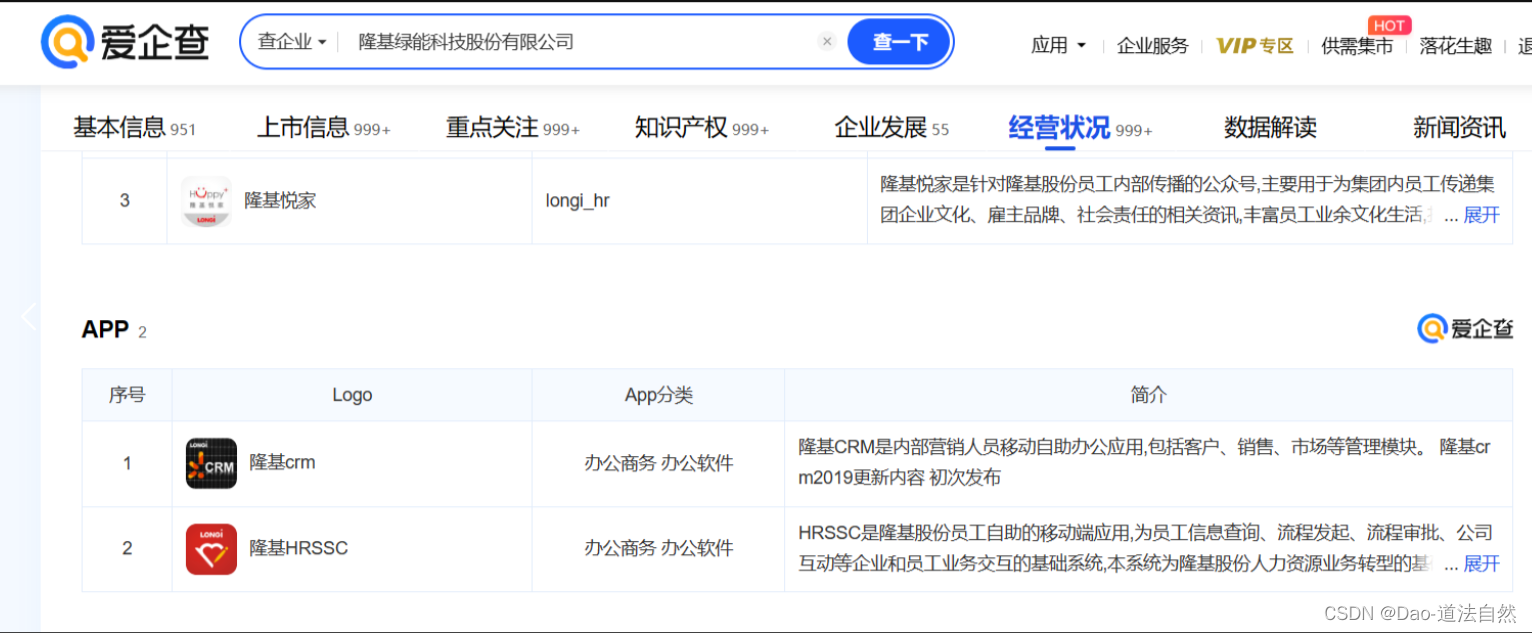This screenshot has height=633, width=1532.
Task: Click into the company search input field
Action: coord(580,42)
